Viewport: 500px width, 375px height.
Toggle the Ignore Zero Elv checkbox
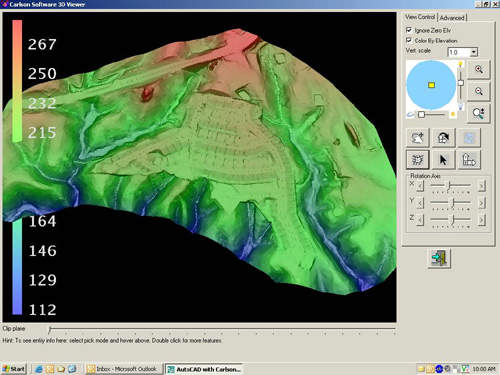(409, 30)
